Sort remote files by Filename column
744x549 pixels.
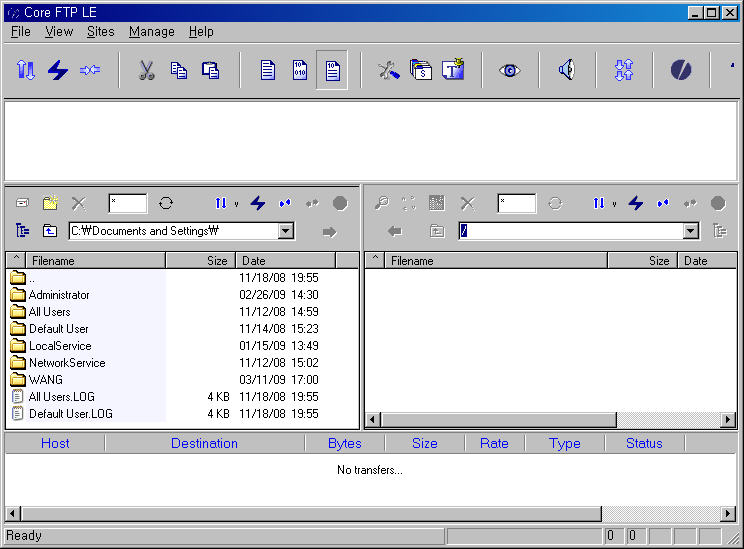(496, 261)
